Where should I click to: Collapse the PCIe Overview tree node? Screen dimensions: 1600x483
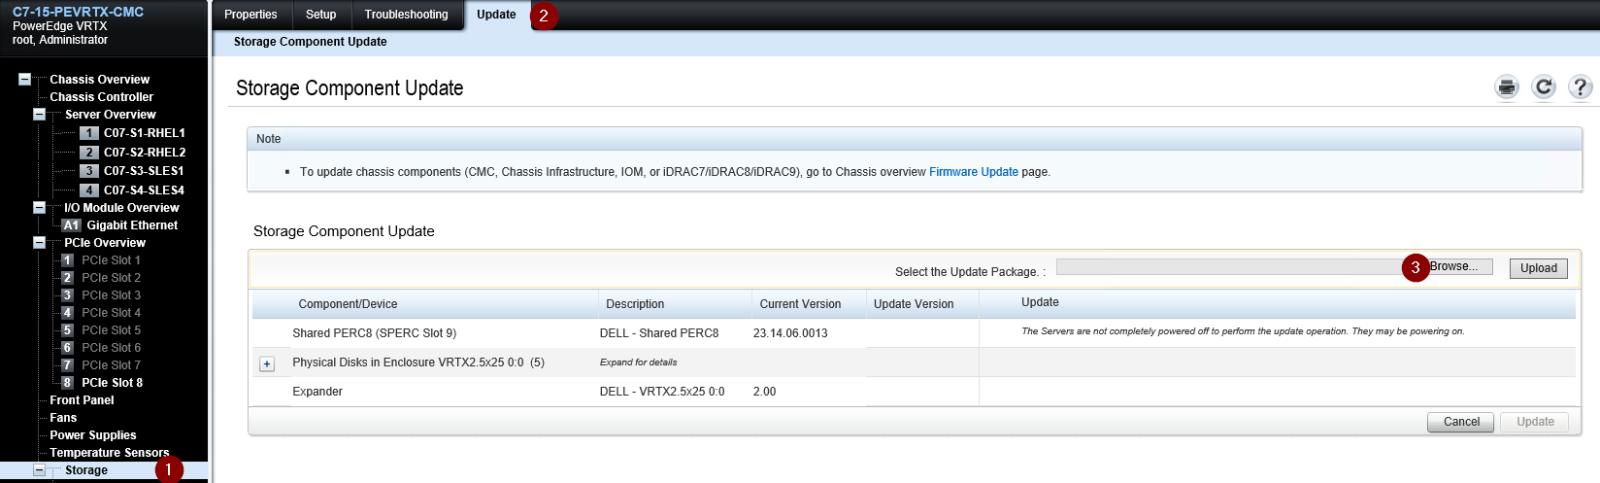pos(39,242)
